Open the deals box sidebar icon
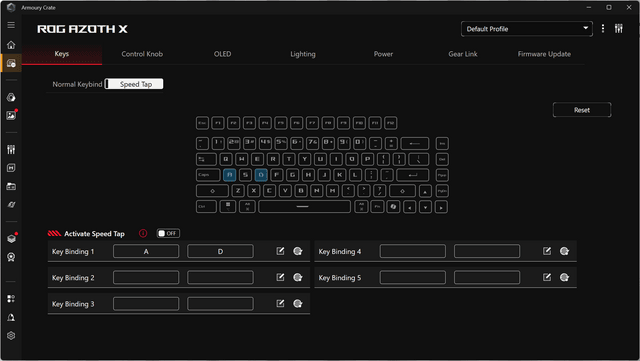Screen dimensions: 640x361 pyautogui.click(x=11, y=238)
